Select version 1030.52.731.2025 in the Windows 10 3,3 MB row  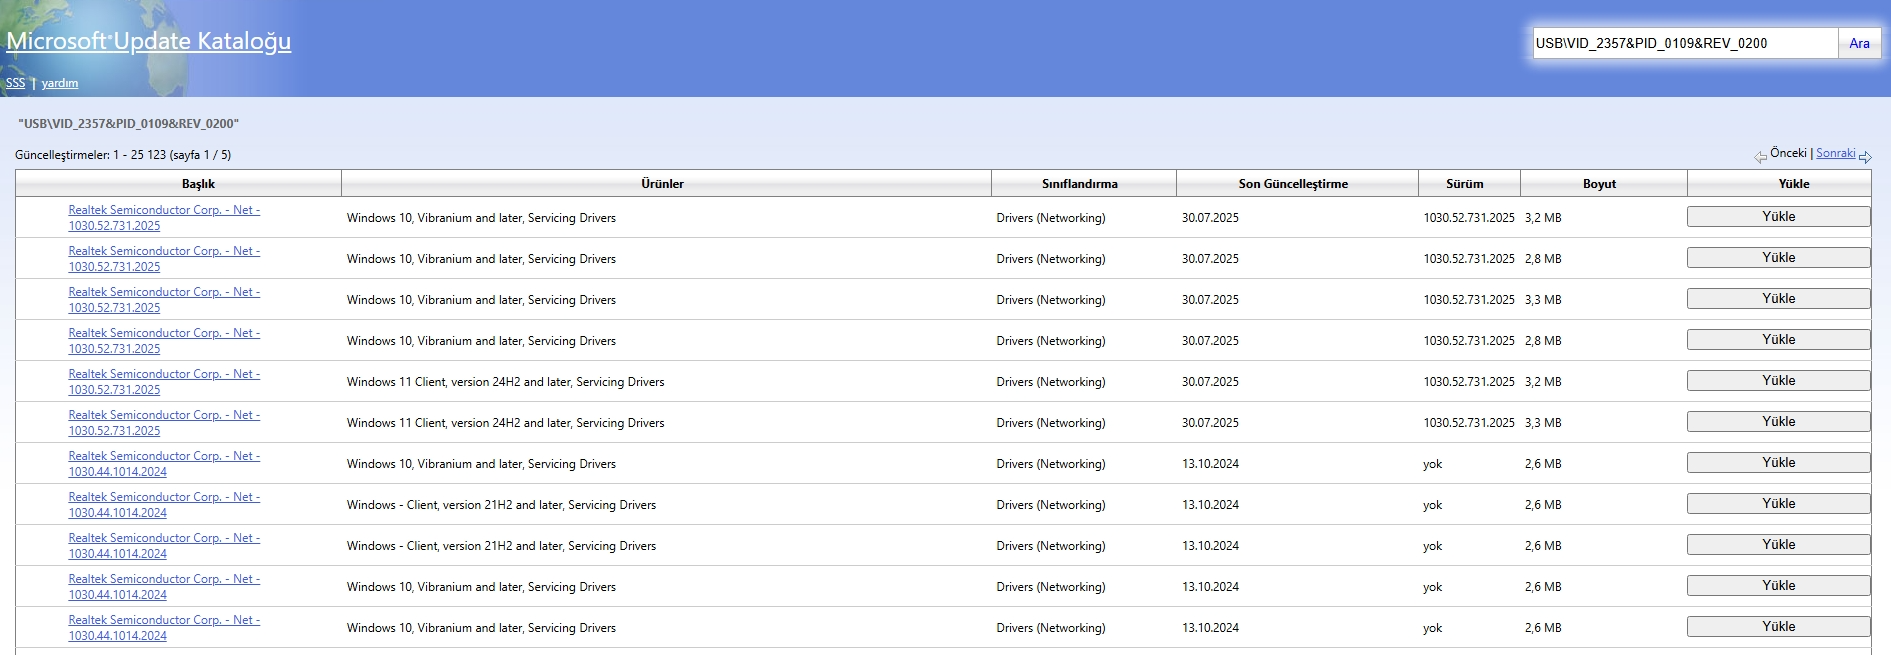coord(1469,300)
